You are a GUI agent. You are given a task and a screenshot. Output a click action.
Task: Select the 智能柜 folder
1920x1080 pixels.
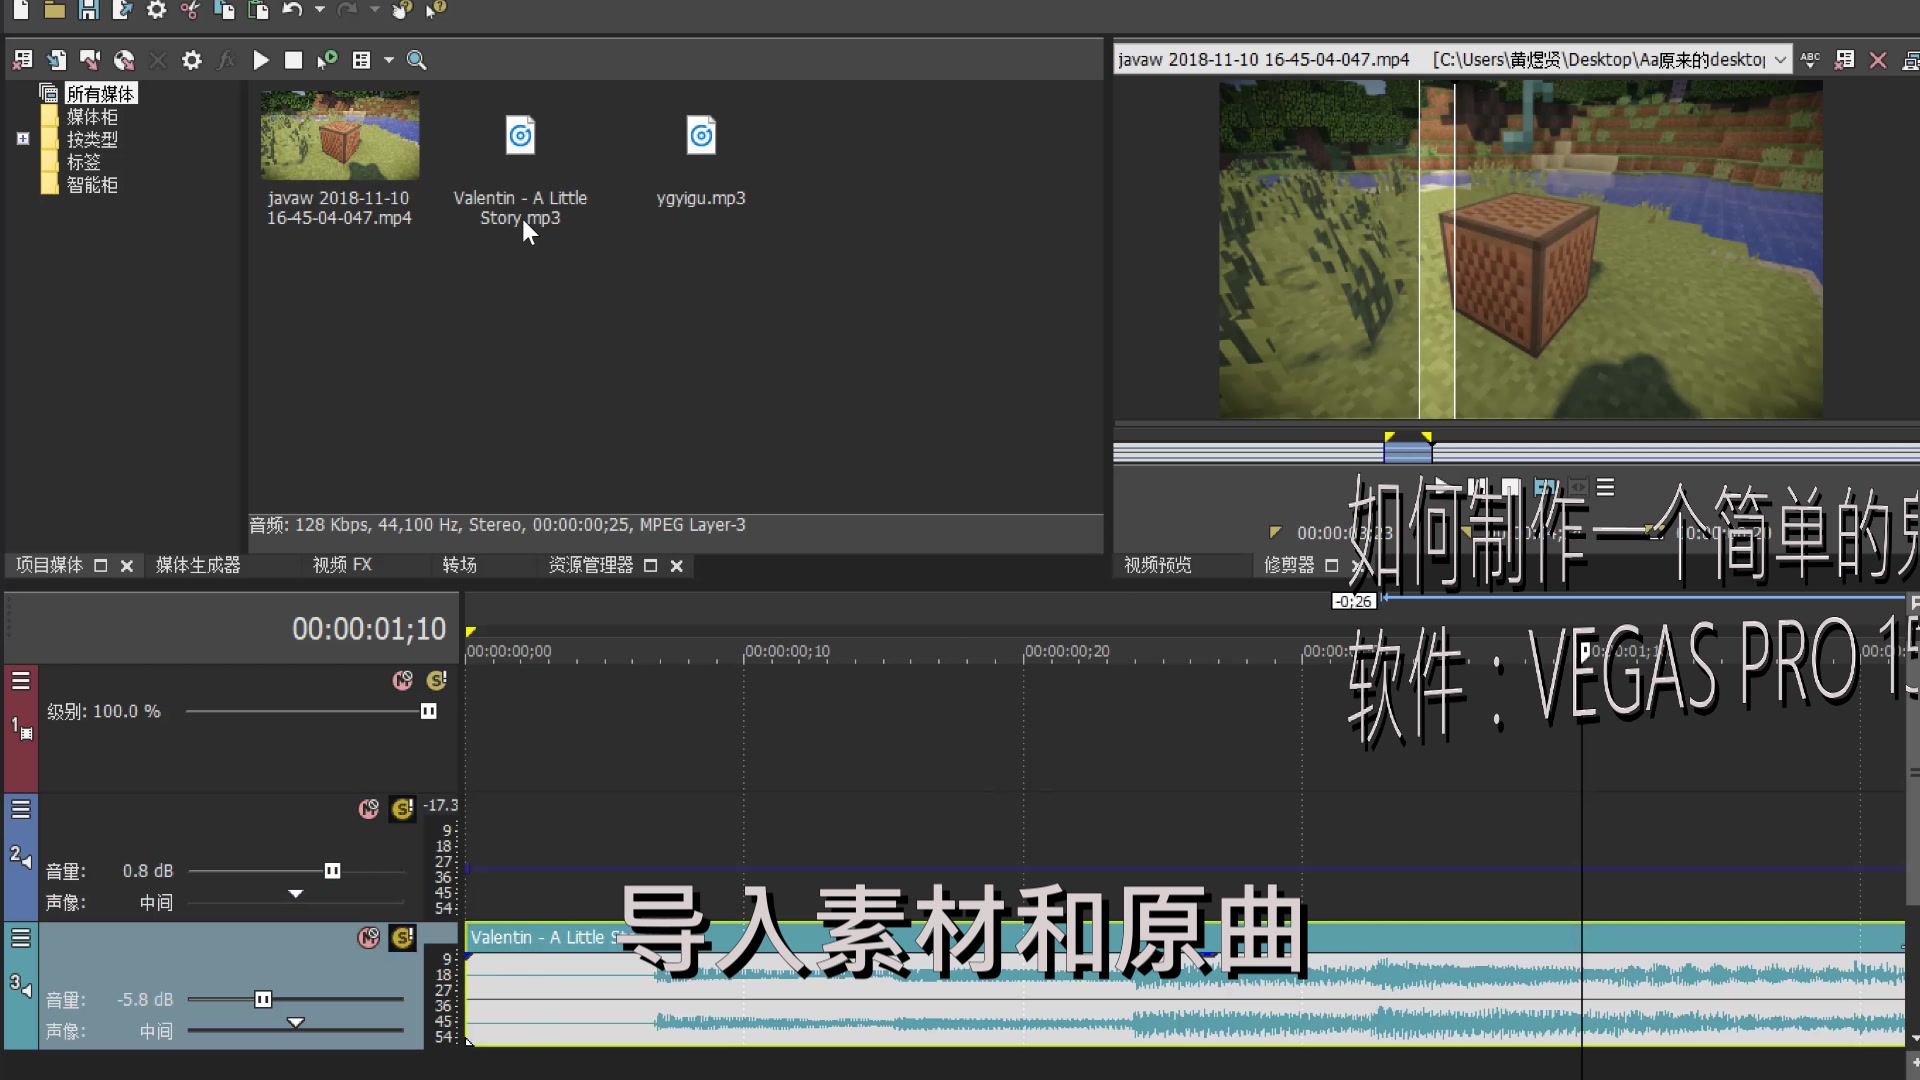pyautogui.click(x=92, y=185)
